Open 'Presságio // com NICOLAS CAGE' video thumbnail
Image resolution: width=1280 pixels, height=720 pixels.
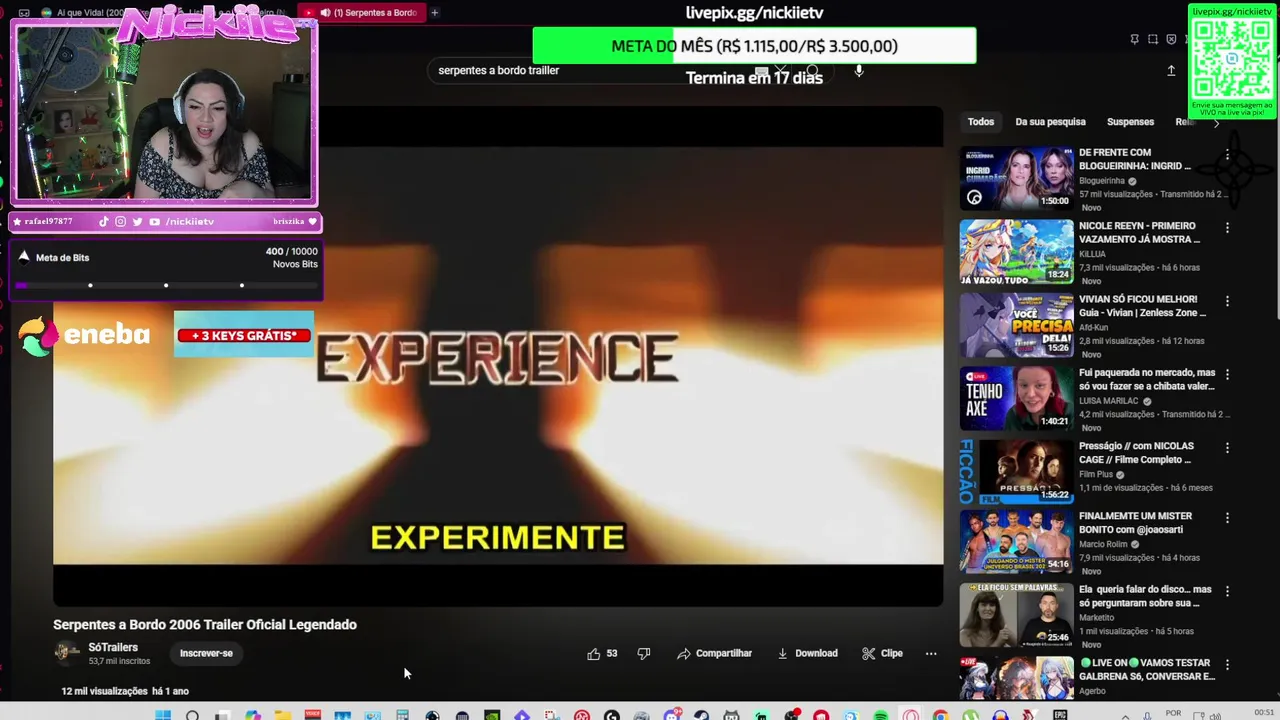(1016, 471)
